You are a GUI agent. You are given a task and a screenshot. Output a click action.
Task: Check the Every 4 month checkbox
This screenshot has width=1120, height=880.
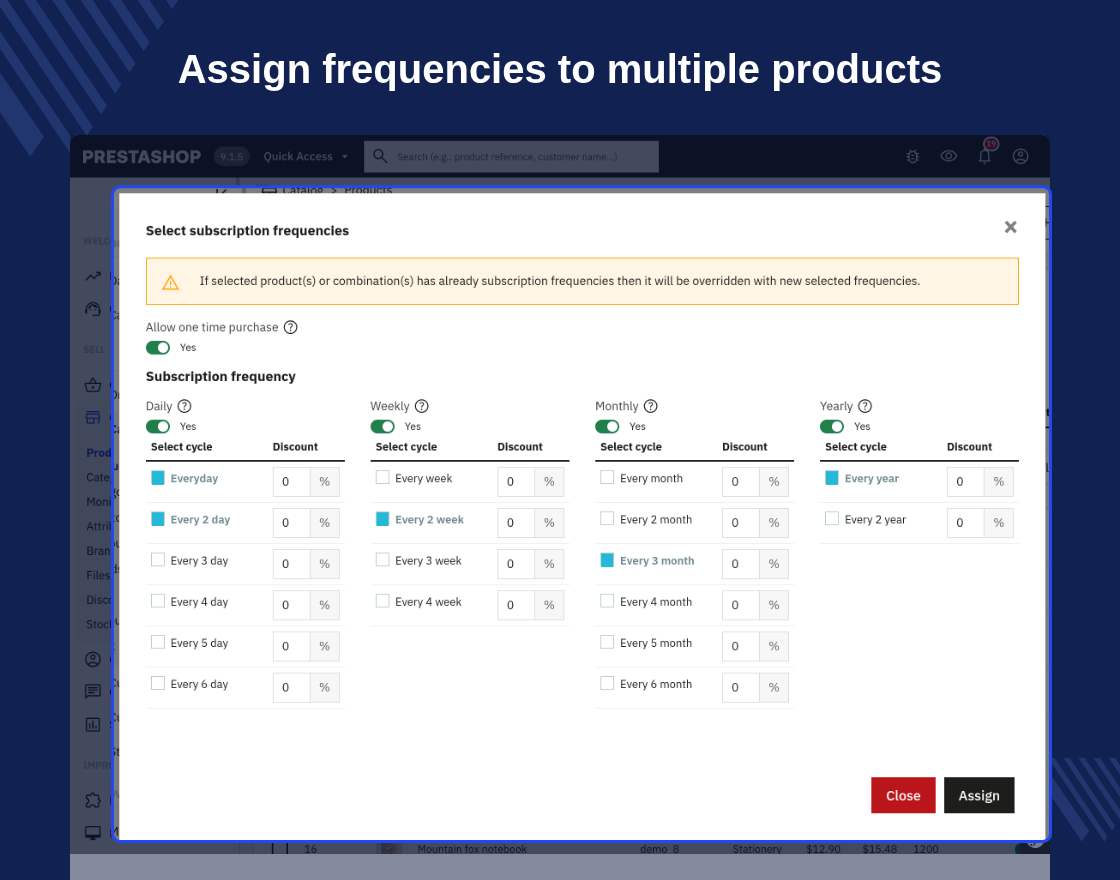click(x=607, y=601)
